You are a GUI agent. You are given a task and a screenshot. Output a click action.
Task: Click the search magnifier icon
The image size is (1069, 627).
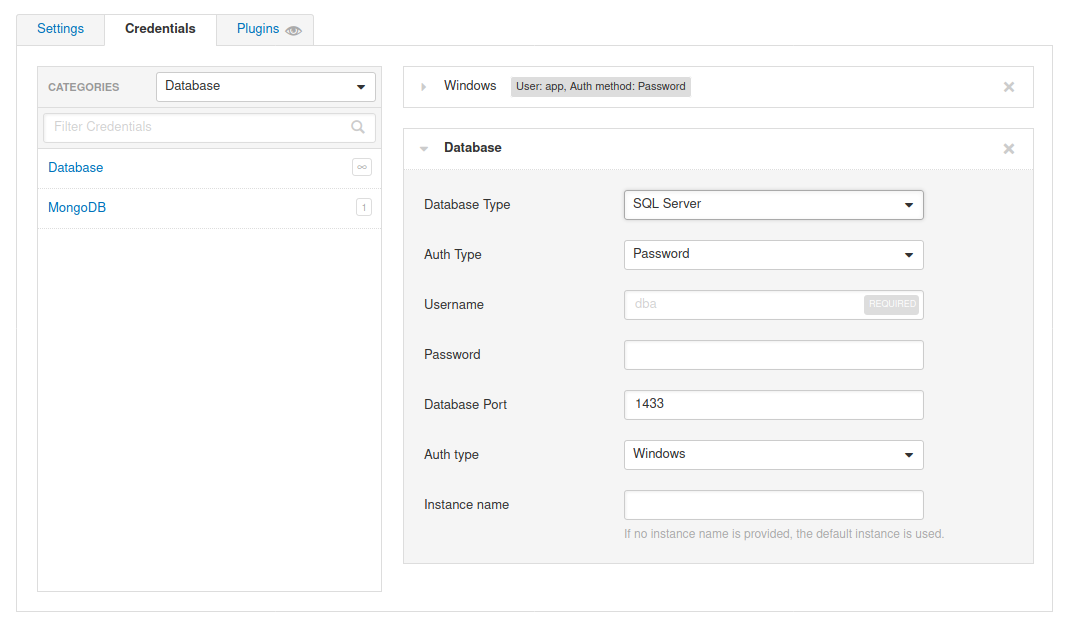[x=358, y=127]
